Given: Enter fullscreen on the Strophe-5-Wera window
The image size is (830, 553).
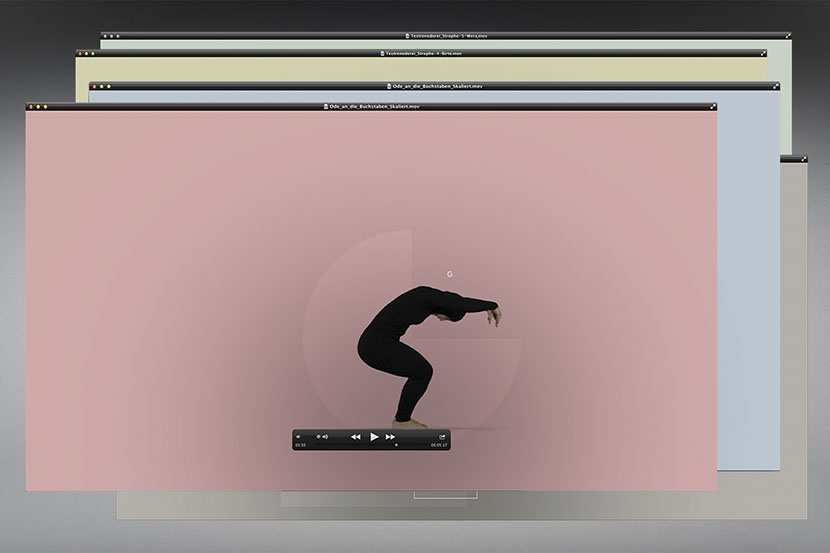Looking at the screenshot, I should point(789,35).
